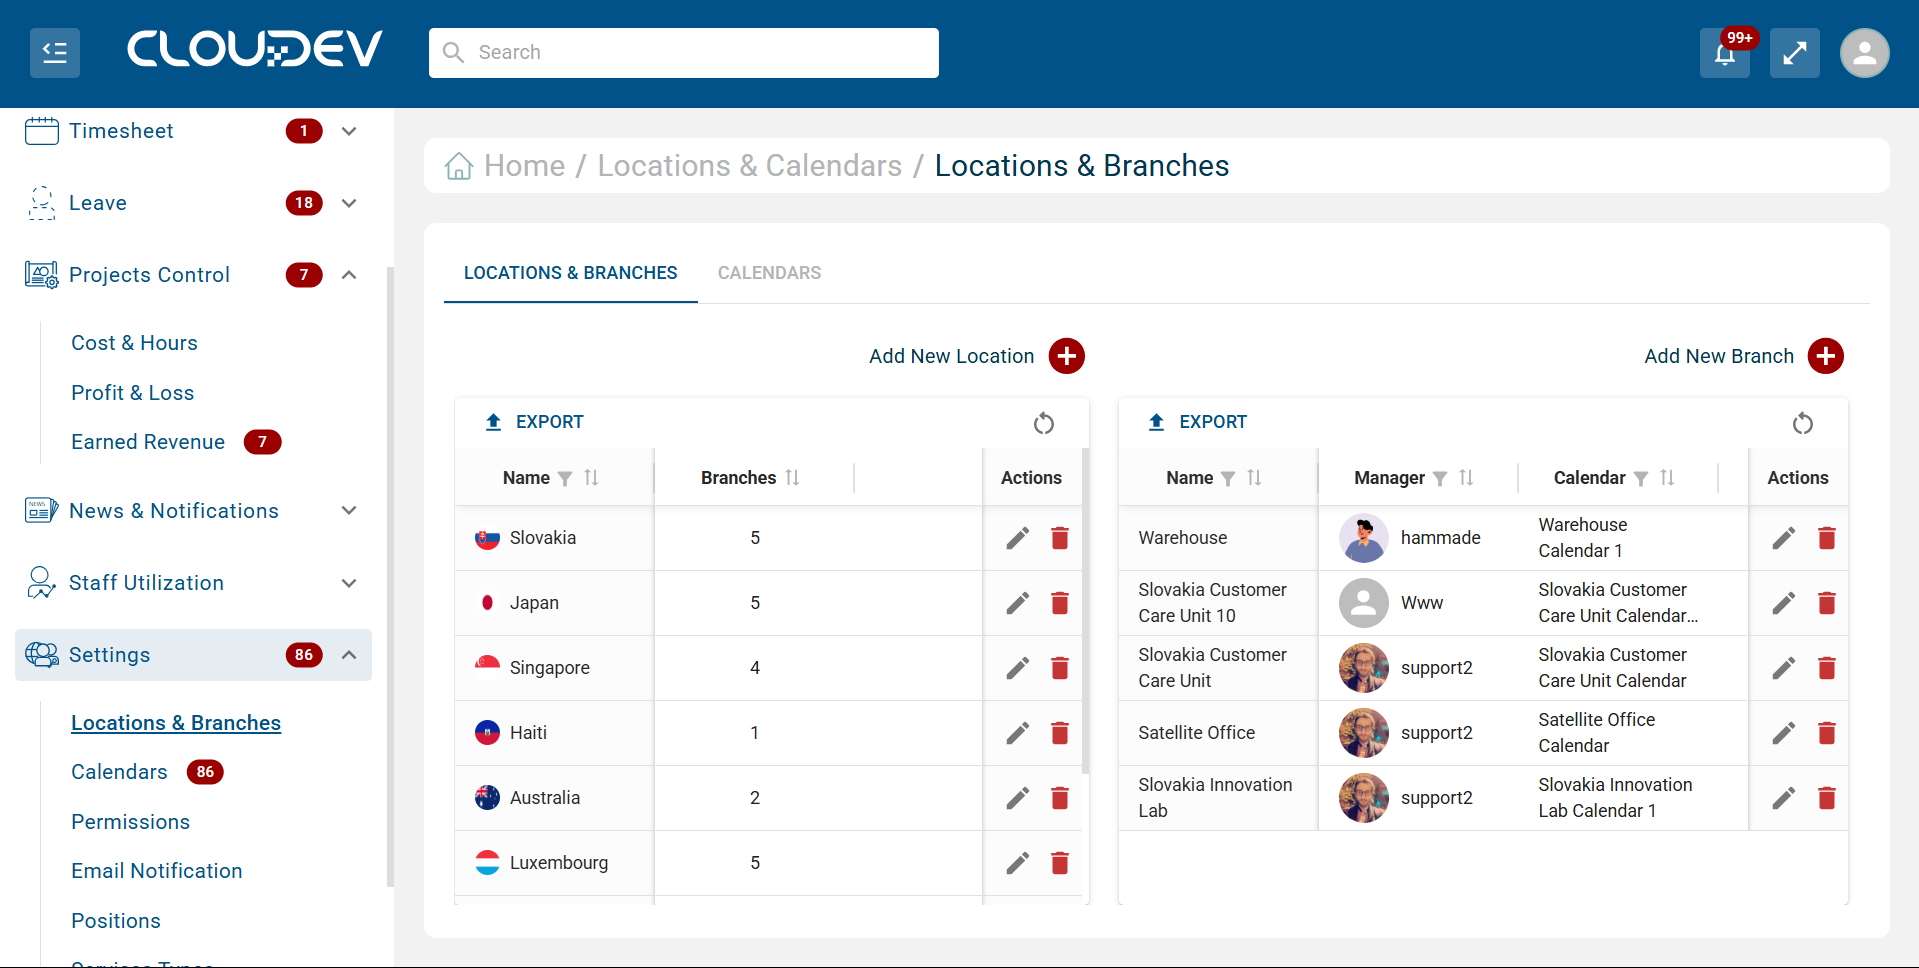
Task: Sort branches by Name column
Action: [1254, 478]
